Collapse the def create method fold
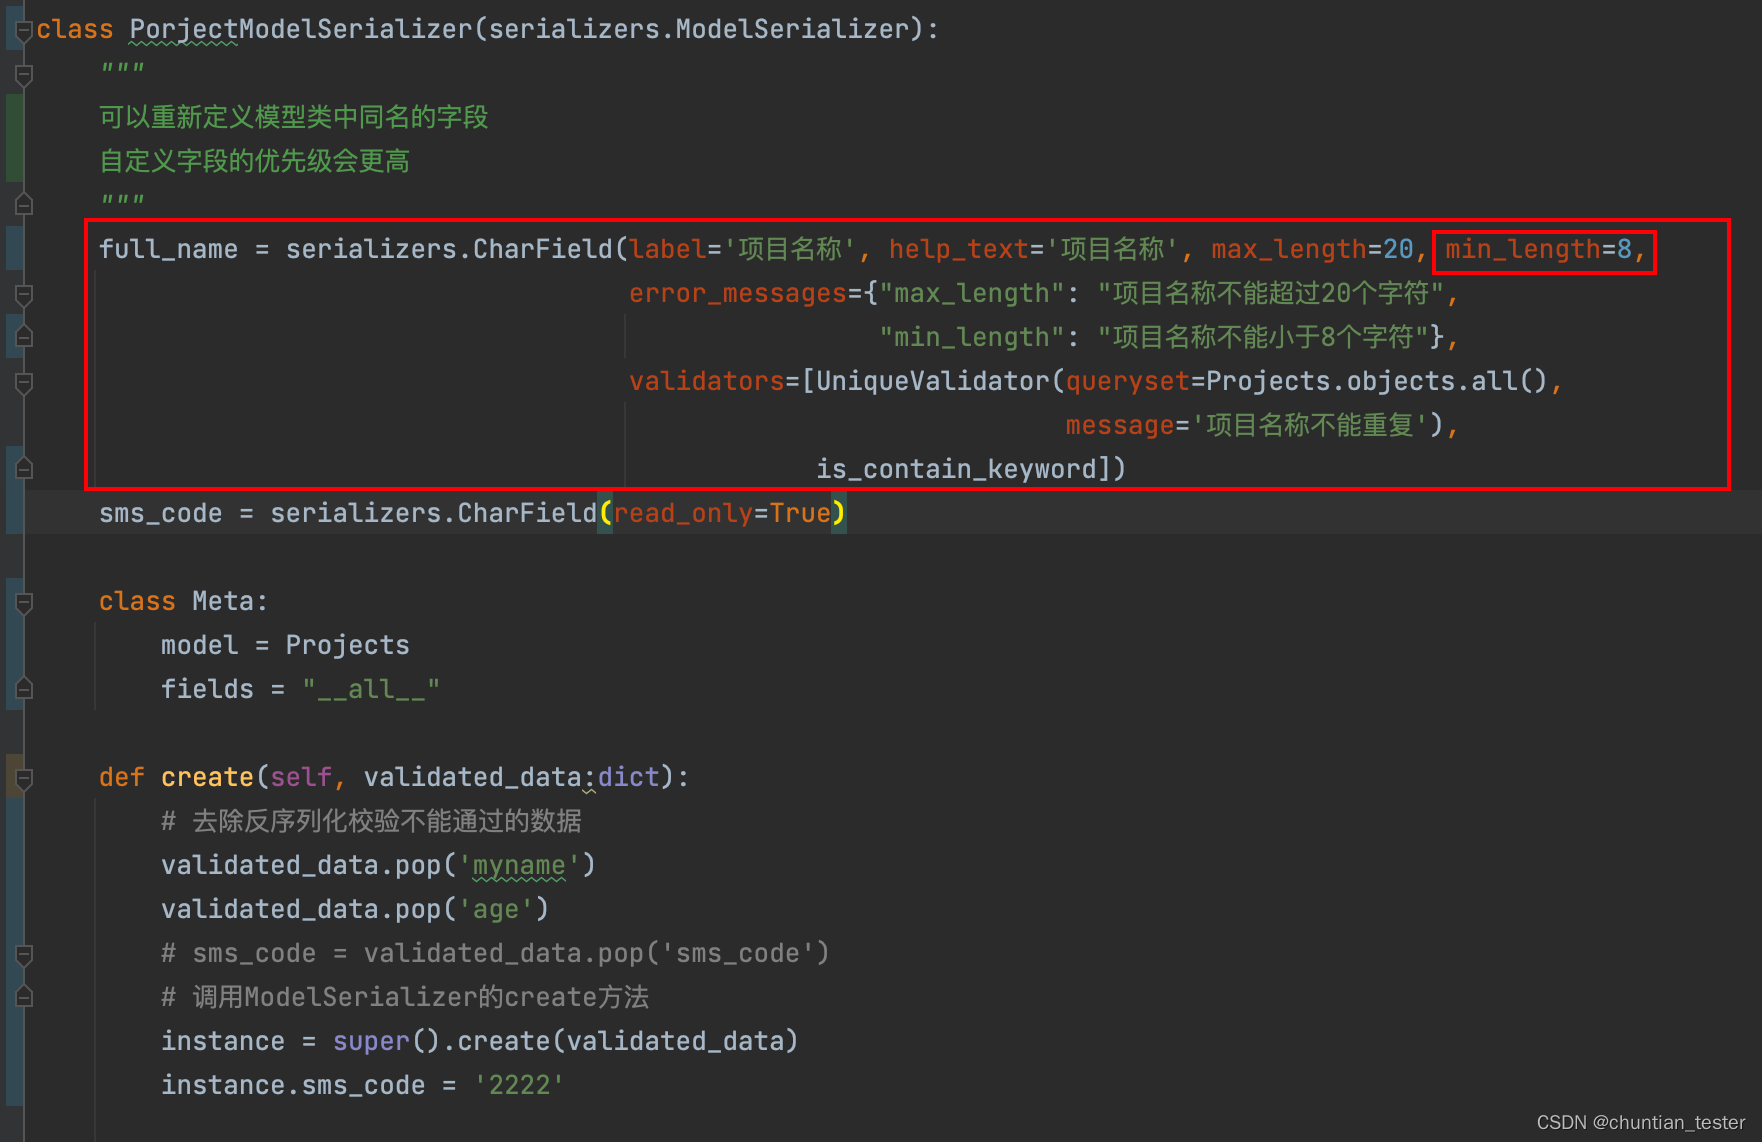The height and width of the screenshot is (1142, 1762). (24, 778)
